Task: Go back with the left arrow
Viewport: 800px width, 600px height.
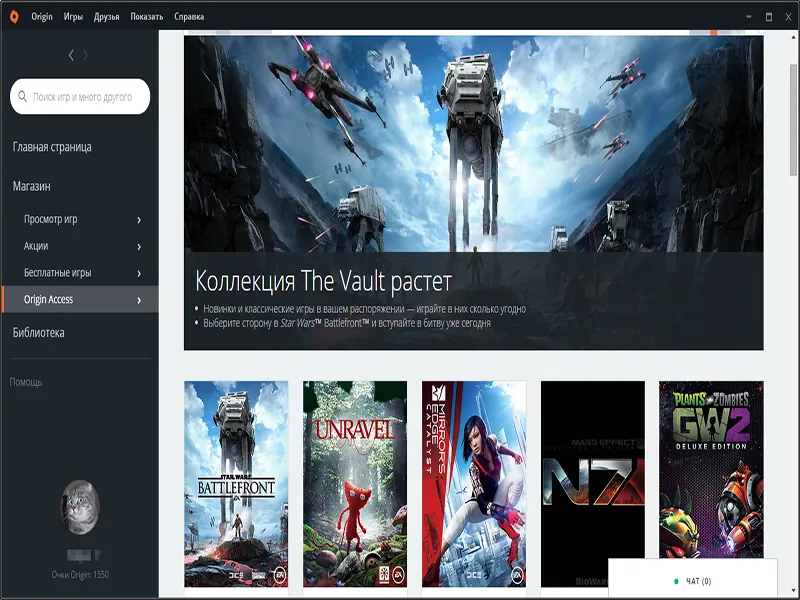Action: (71, 55)
